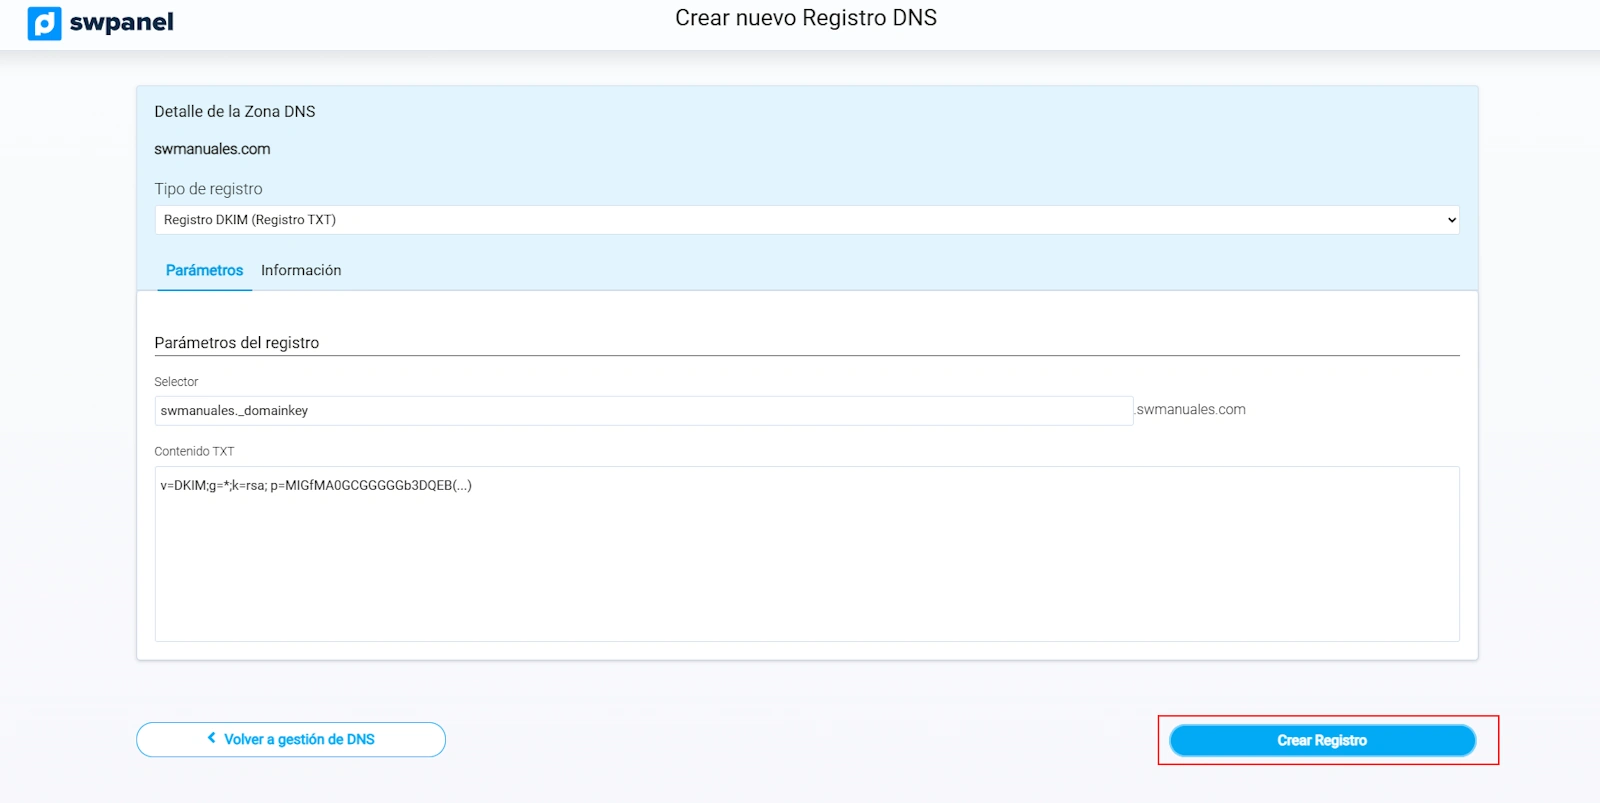This screenshot has height=803, width=1600.
Task: Click the Detalle de la Zona DNS heading
Action: [235, 112]
